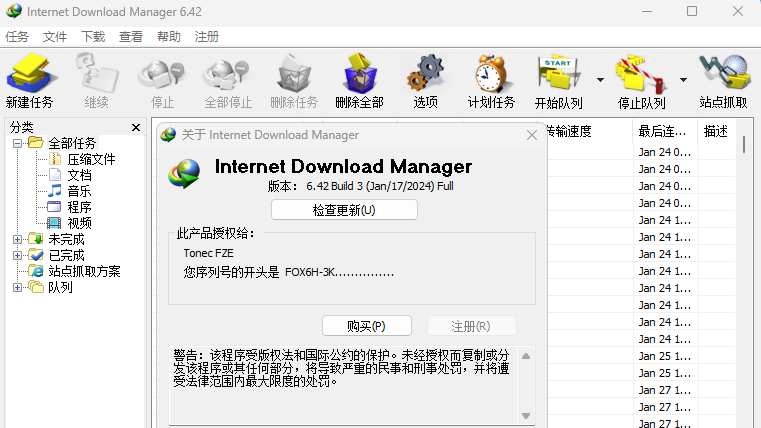
Task: Click the 文档 page icon
Action: pos(55,175)
